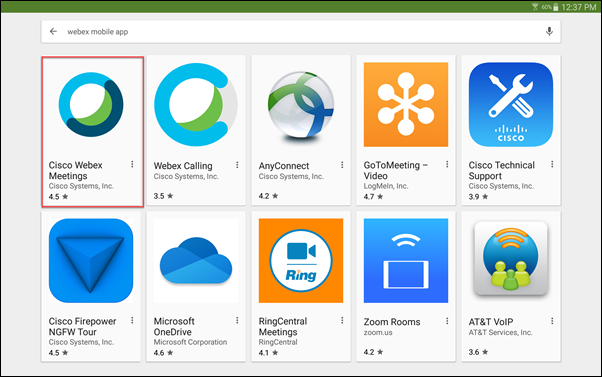This screenshot has width=602, height=377.
Task: Click AT&T Services, Inc. developer name
Action: click(x=500, y=332)
